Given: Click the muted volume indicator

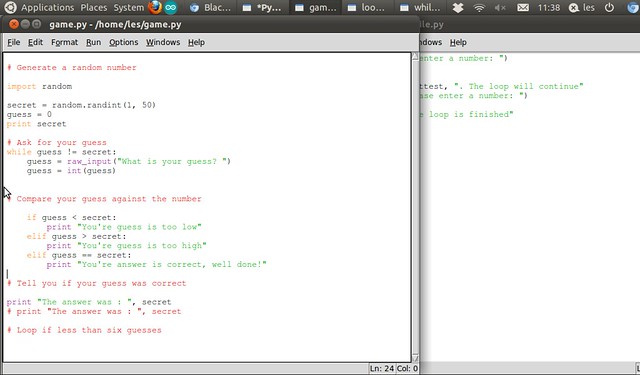Looking at the screenshot, I should [500, 7].
